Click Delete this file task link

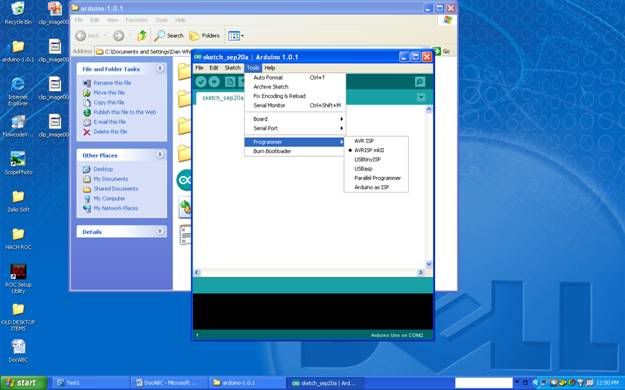pyautogui.click(x=110, y=132)
